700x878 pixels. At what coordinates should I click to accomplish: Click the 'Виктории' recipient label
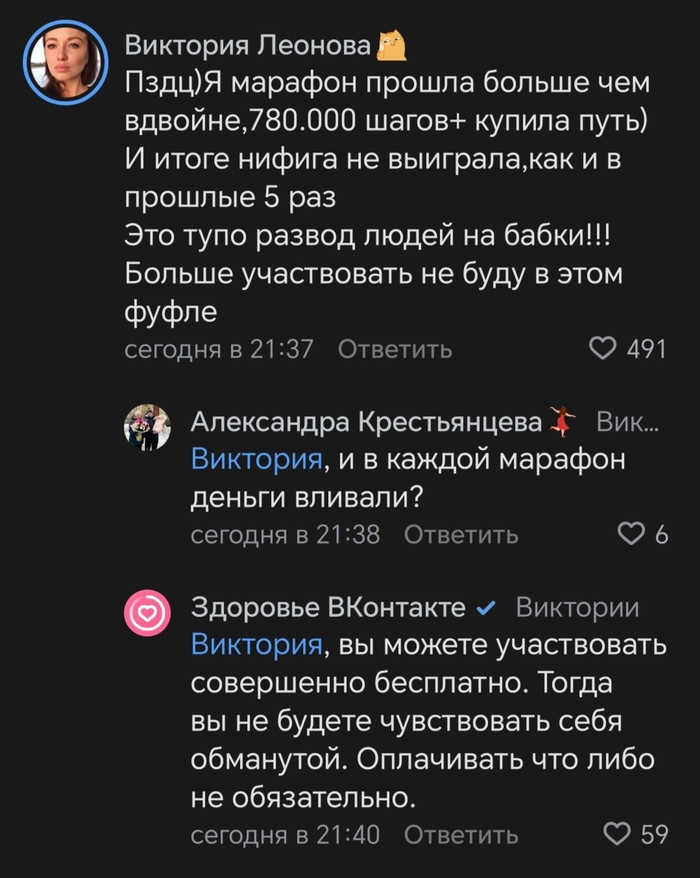click(x=577, y=608)
